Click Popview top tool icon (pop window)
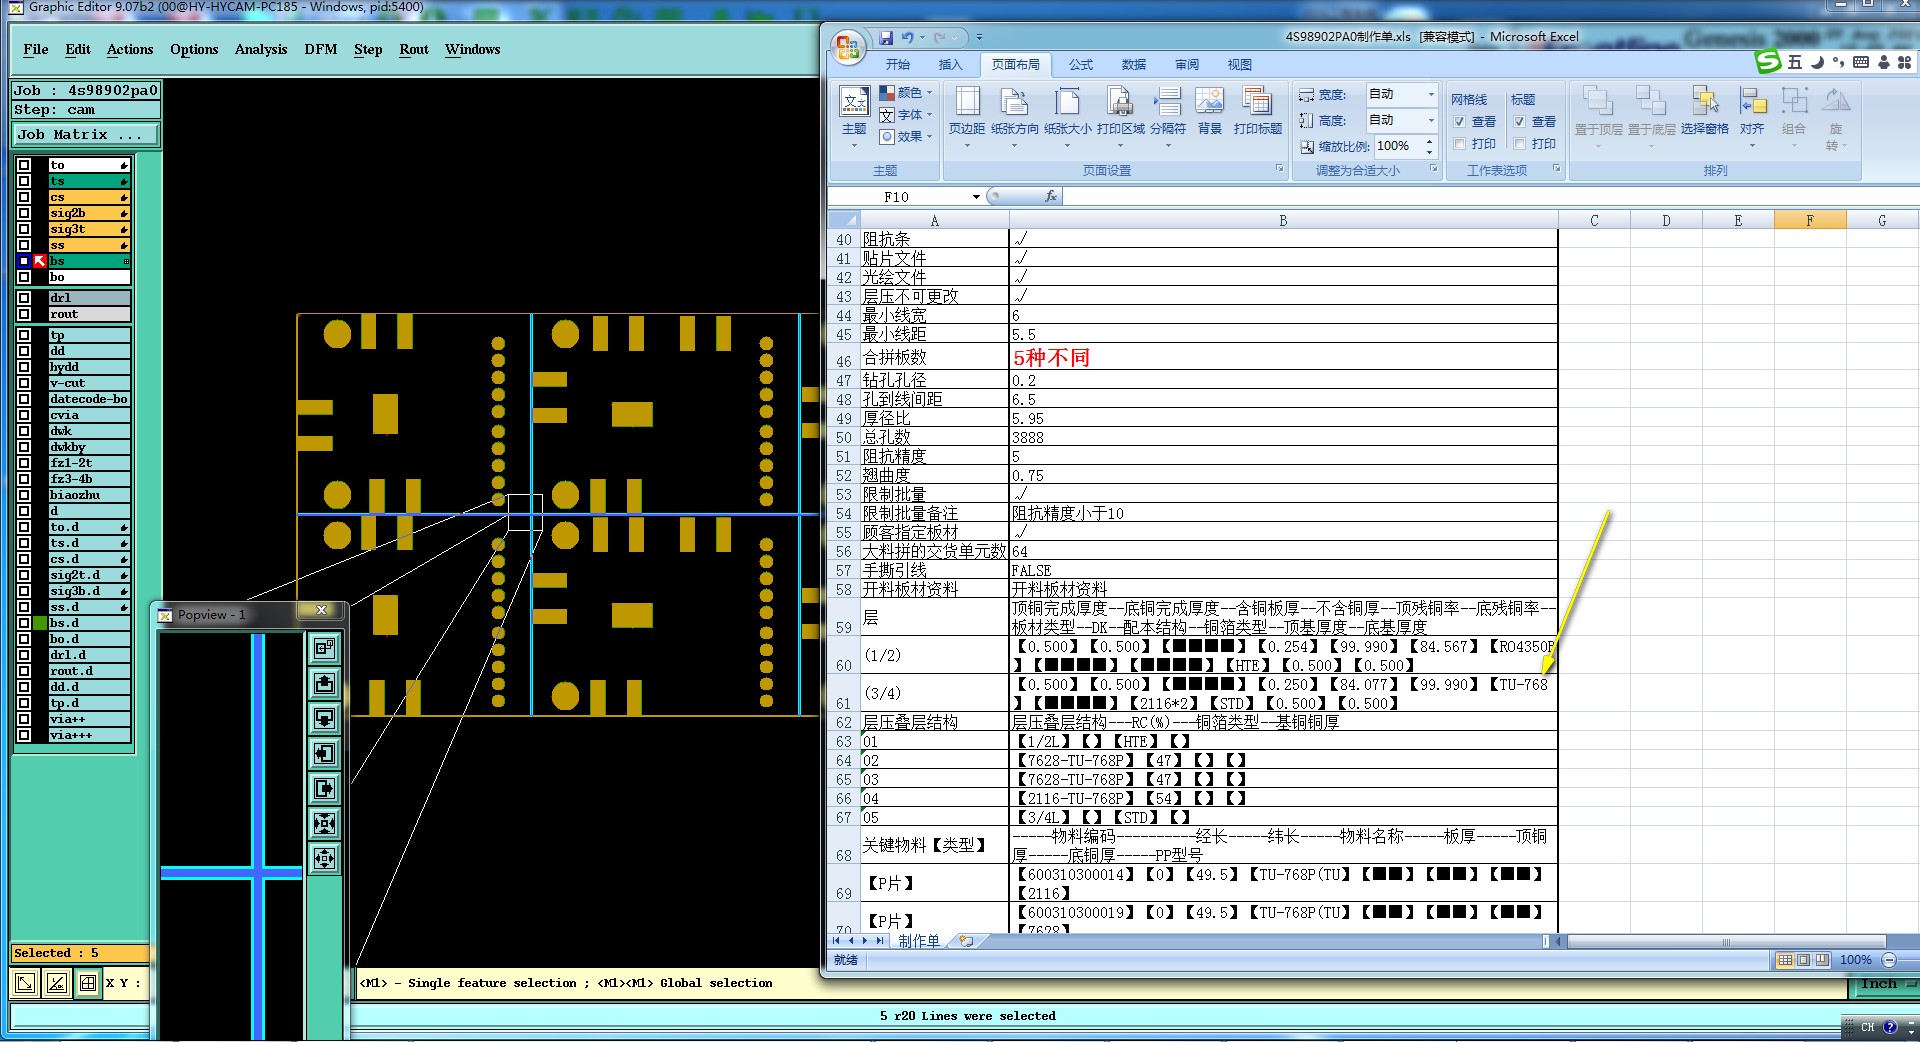1920x1042 pixels. [x=324, y=648]
